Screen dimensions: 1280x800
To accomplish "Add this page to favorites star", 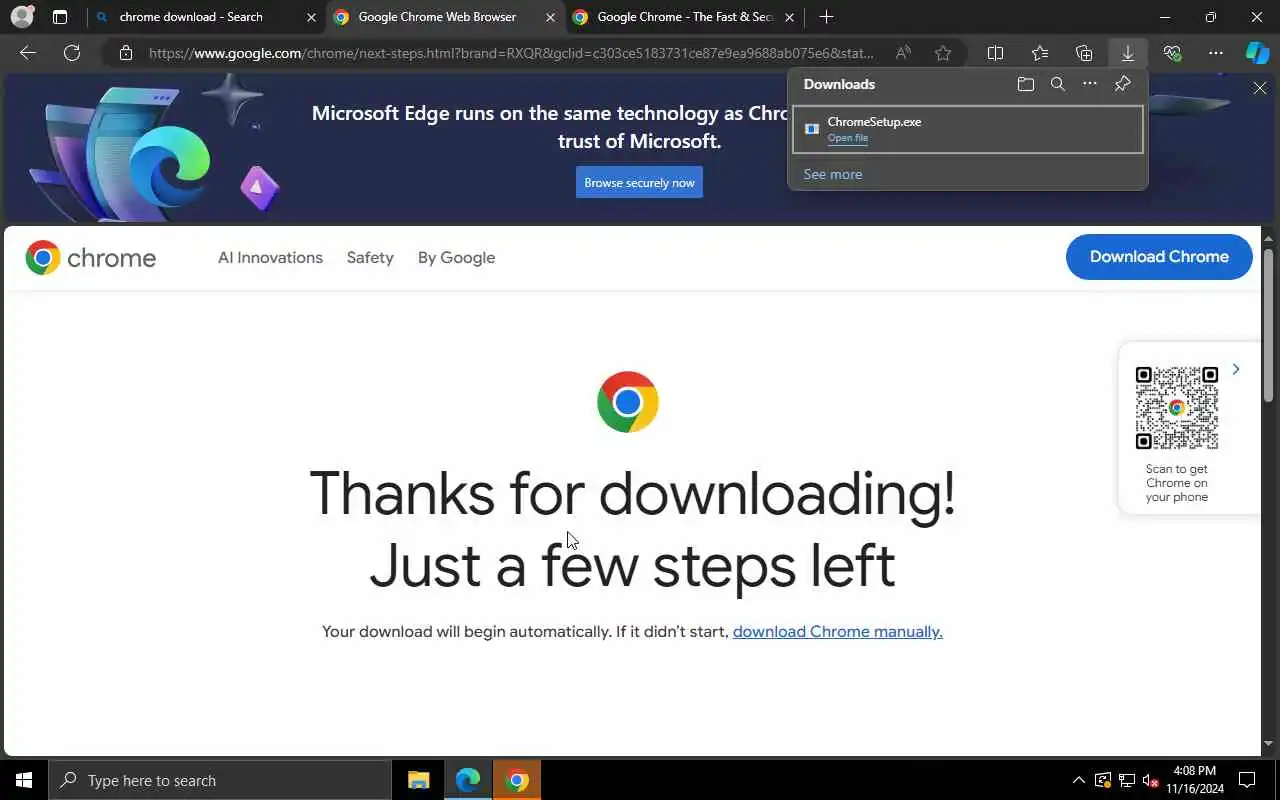I will pos(943,53).
